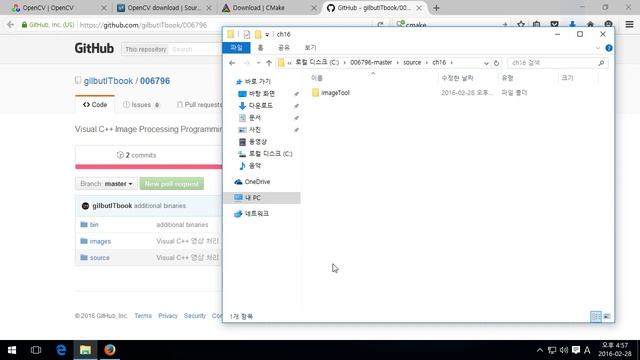Open the Issues tab on GitHub
This screenshot has height=360, width=640.
pos(141,105)
